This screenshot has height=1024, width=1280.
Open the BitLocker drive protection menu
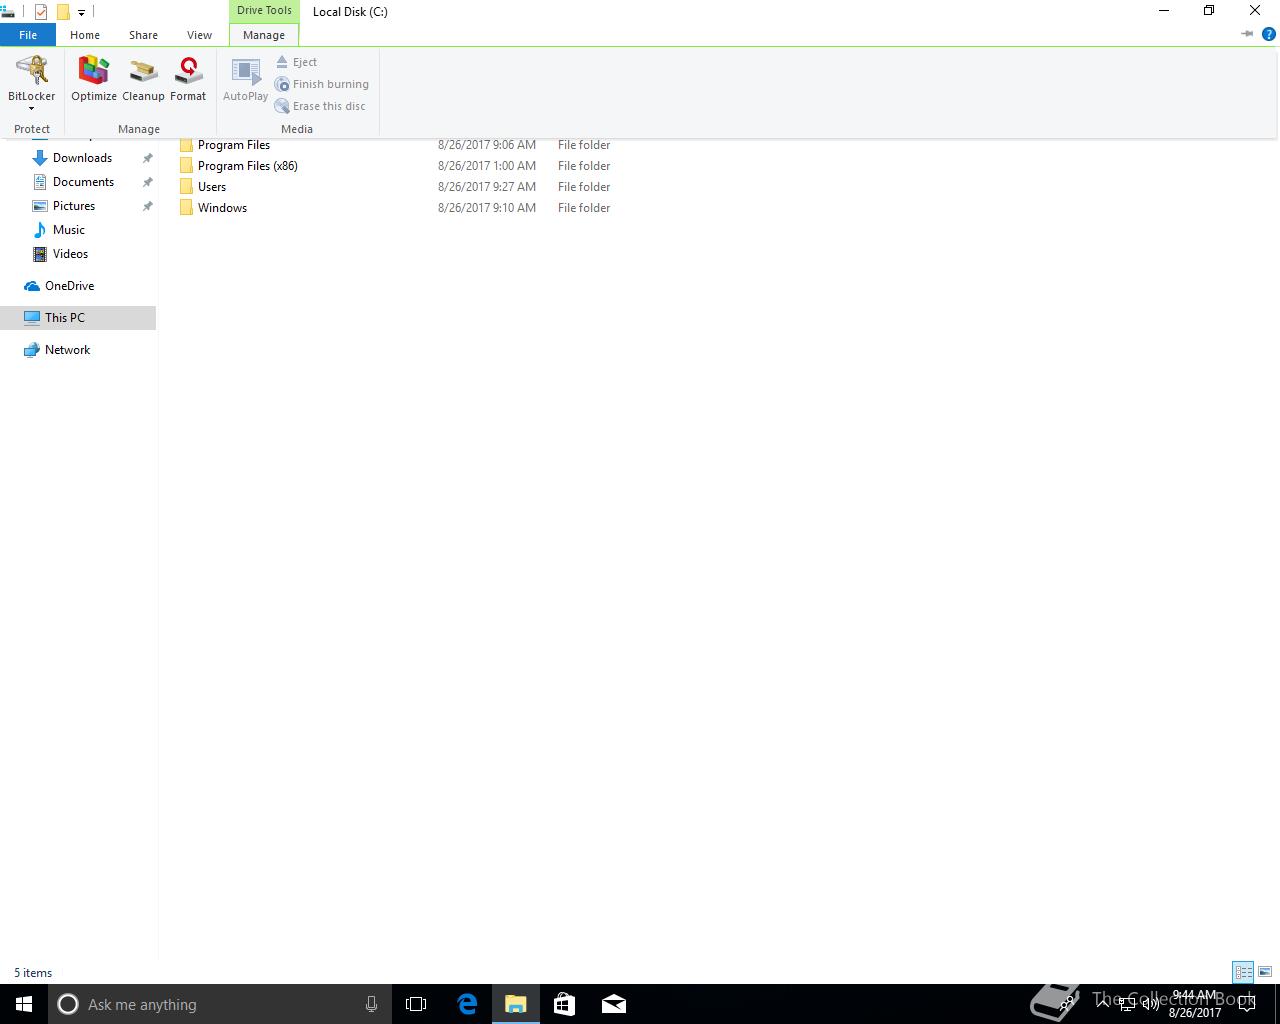(x=32, y=83)
